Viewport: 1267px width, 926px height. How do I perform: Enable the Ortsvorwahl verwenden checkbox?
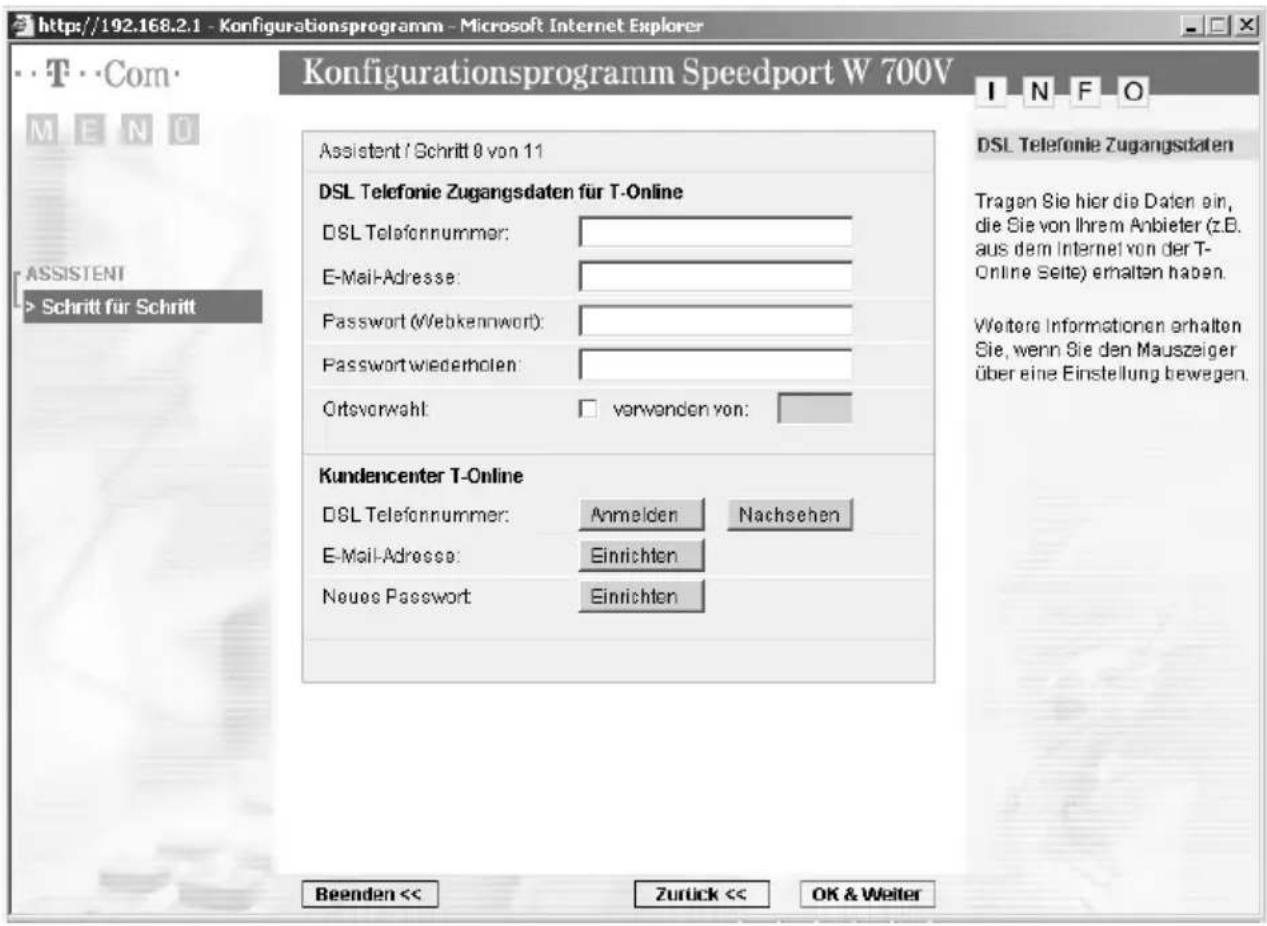[x=588, y=411]
